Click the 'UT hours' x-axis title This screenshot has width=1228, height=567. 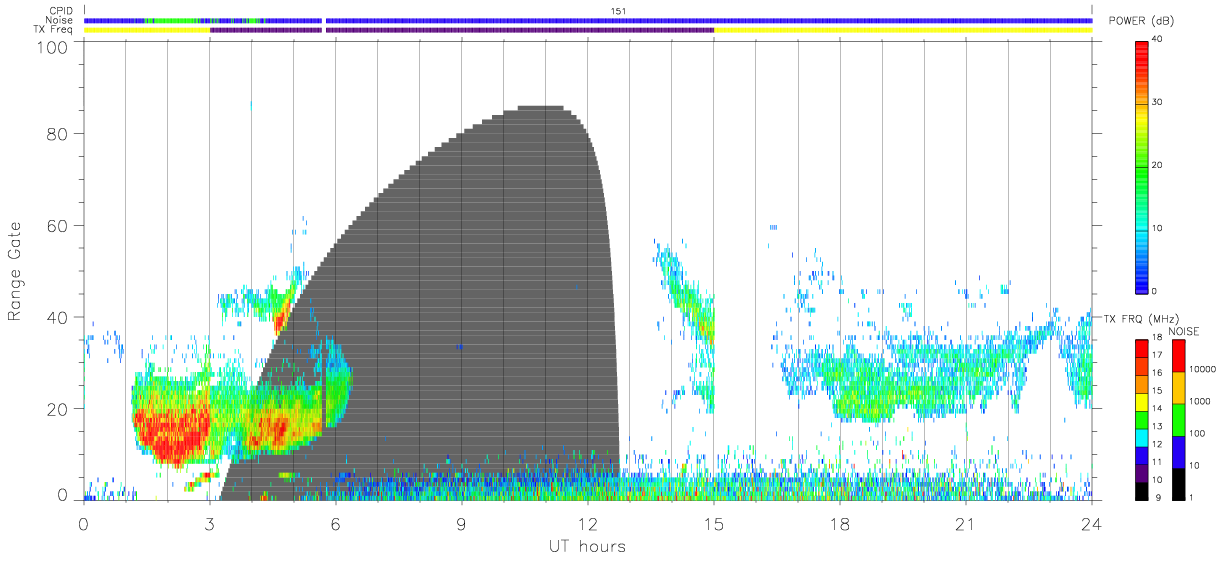[586, 546]
